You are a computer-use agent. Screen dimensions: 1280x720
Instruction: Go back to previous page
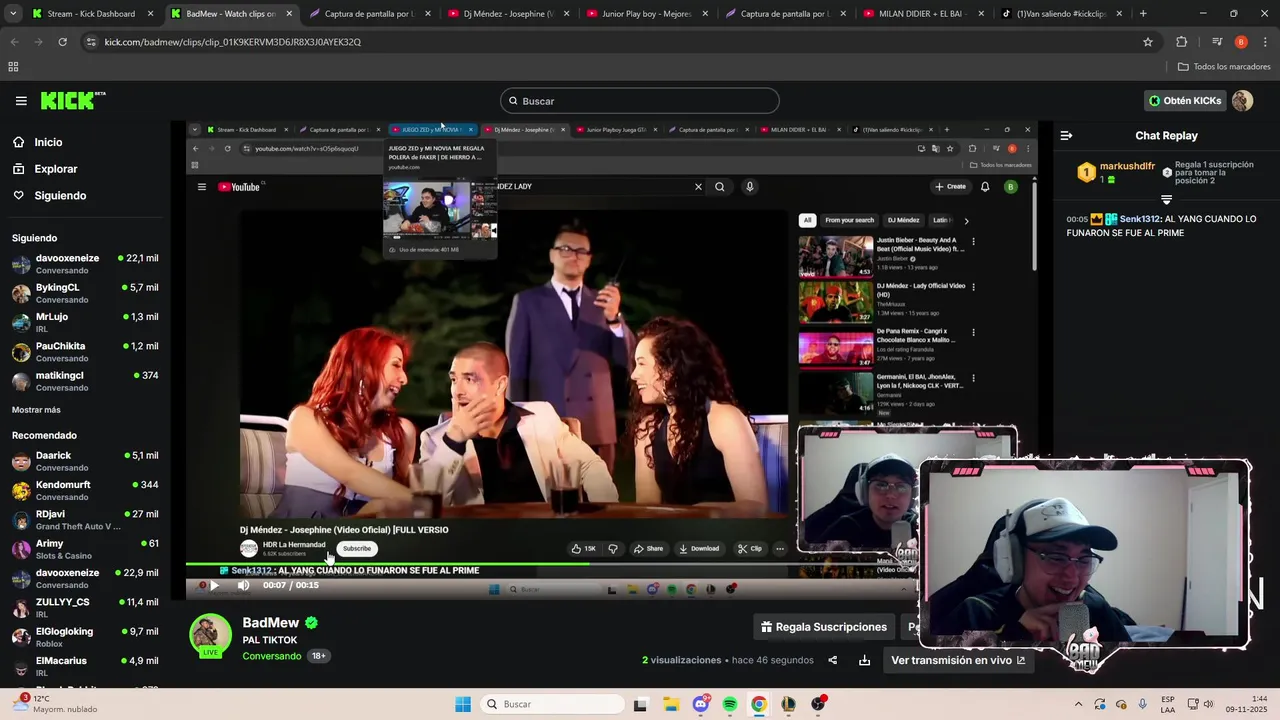coord(14,42)
